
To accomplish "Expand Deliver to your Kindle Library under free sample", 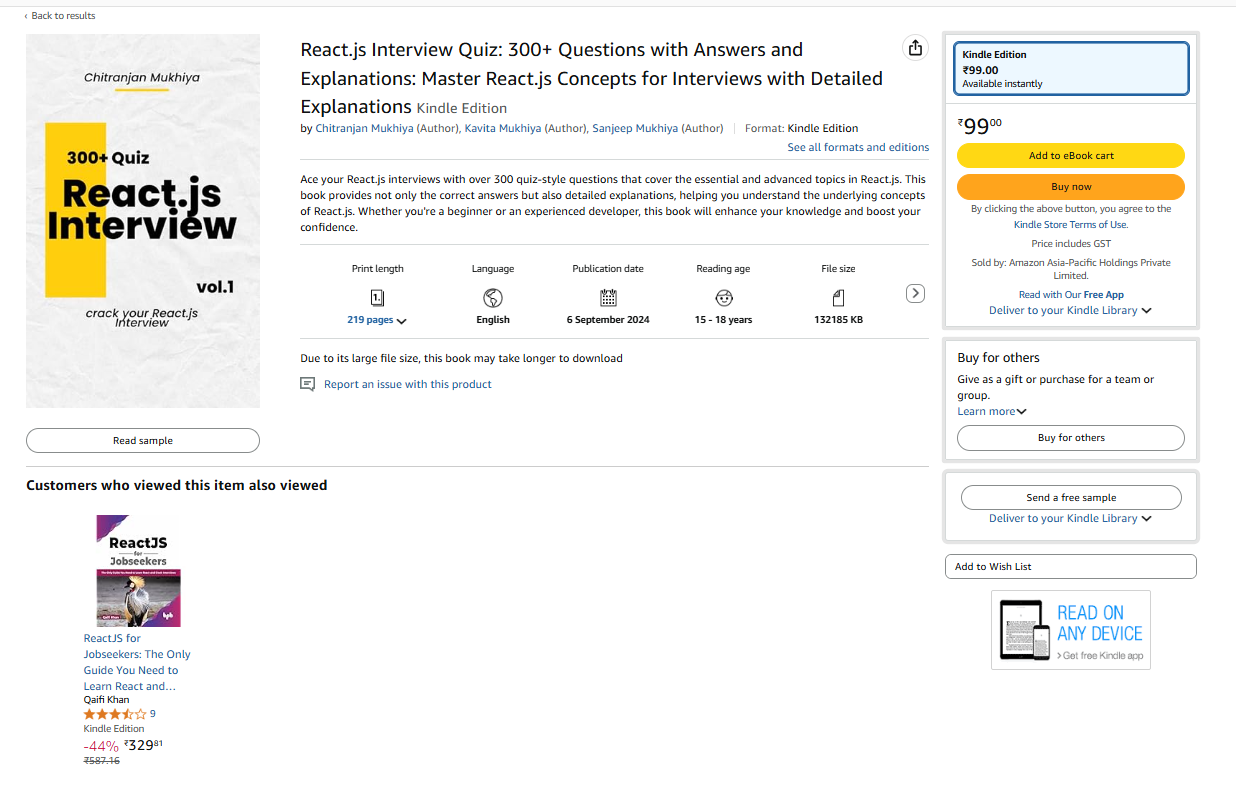I will [x=1070, y=518].
